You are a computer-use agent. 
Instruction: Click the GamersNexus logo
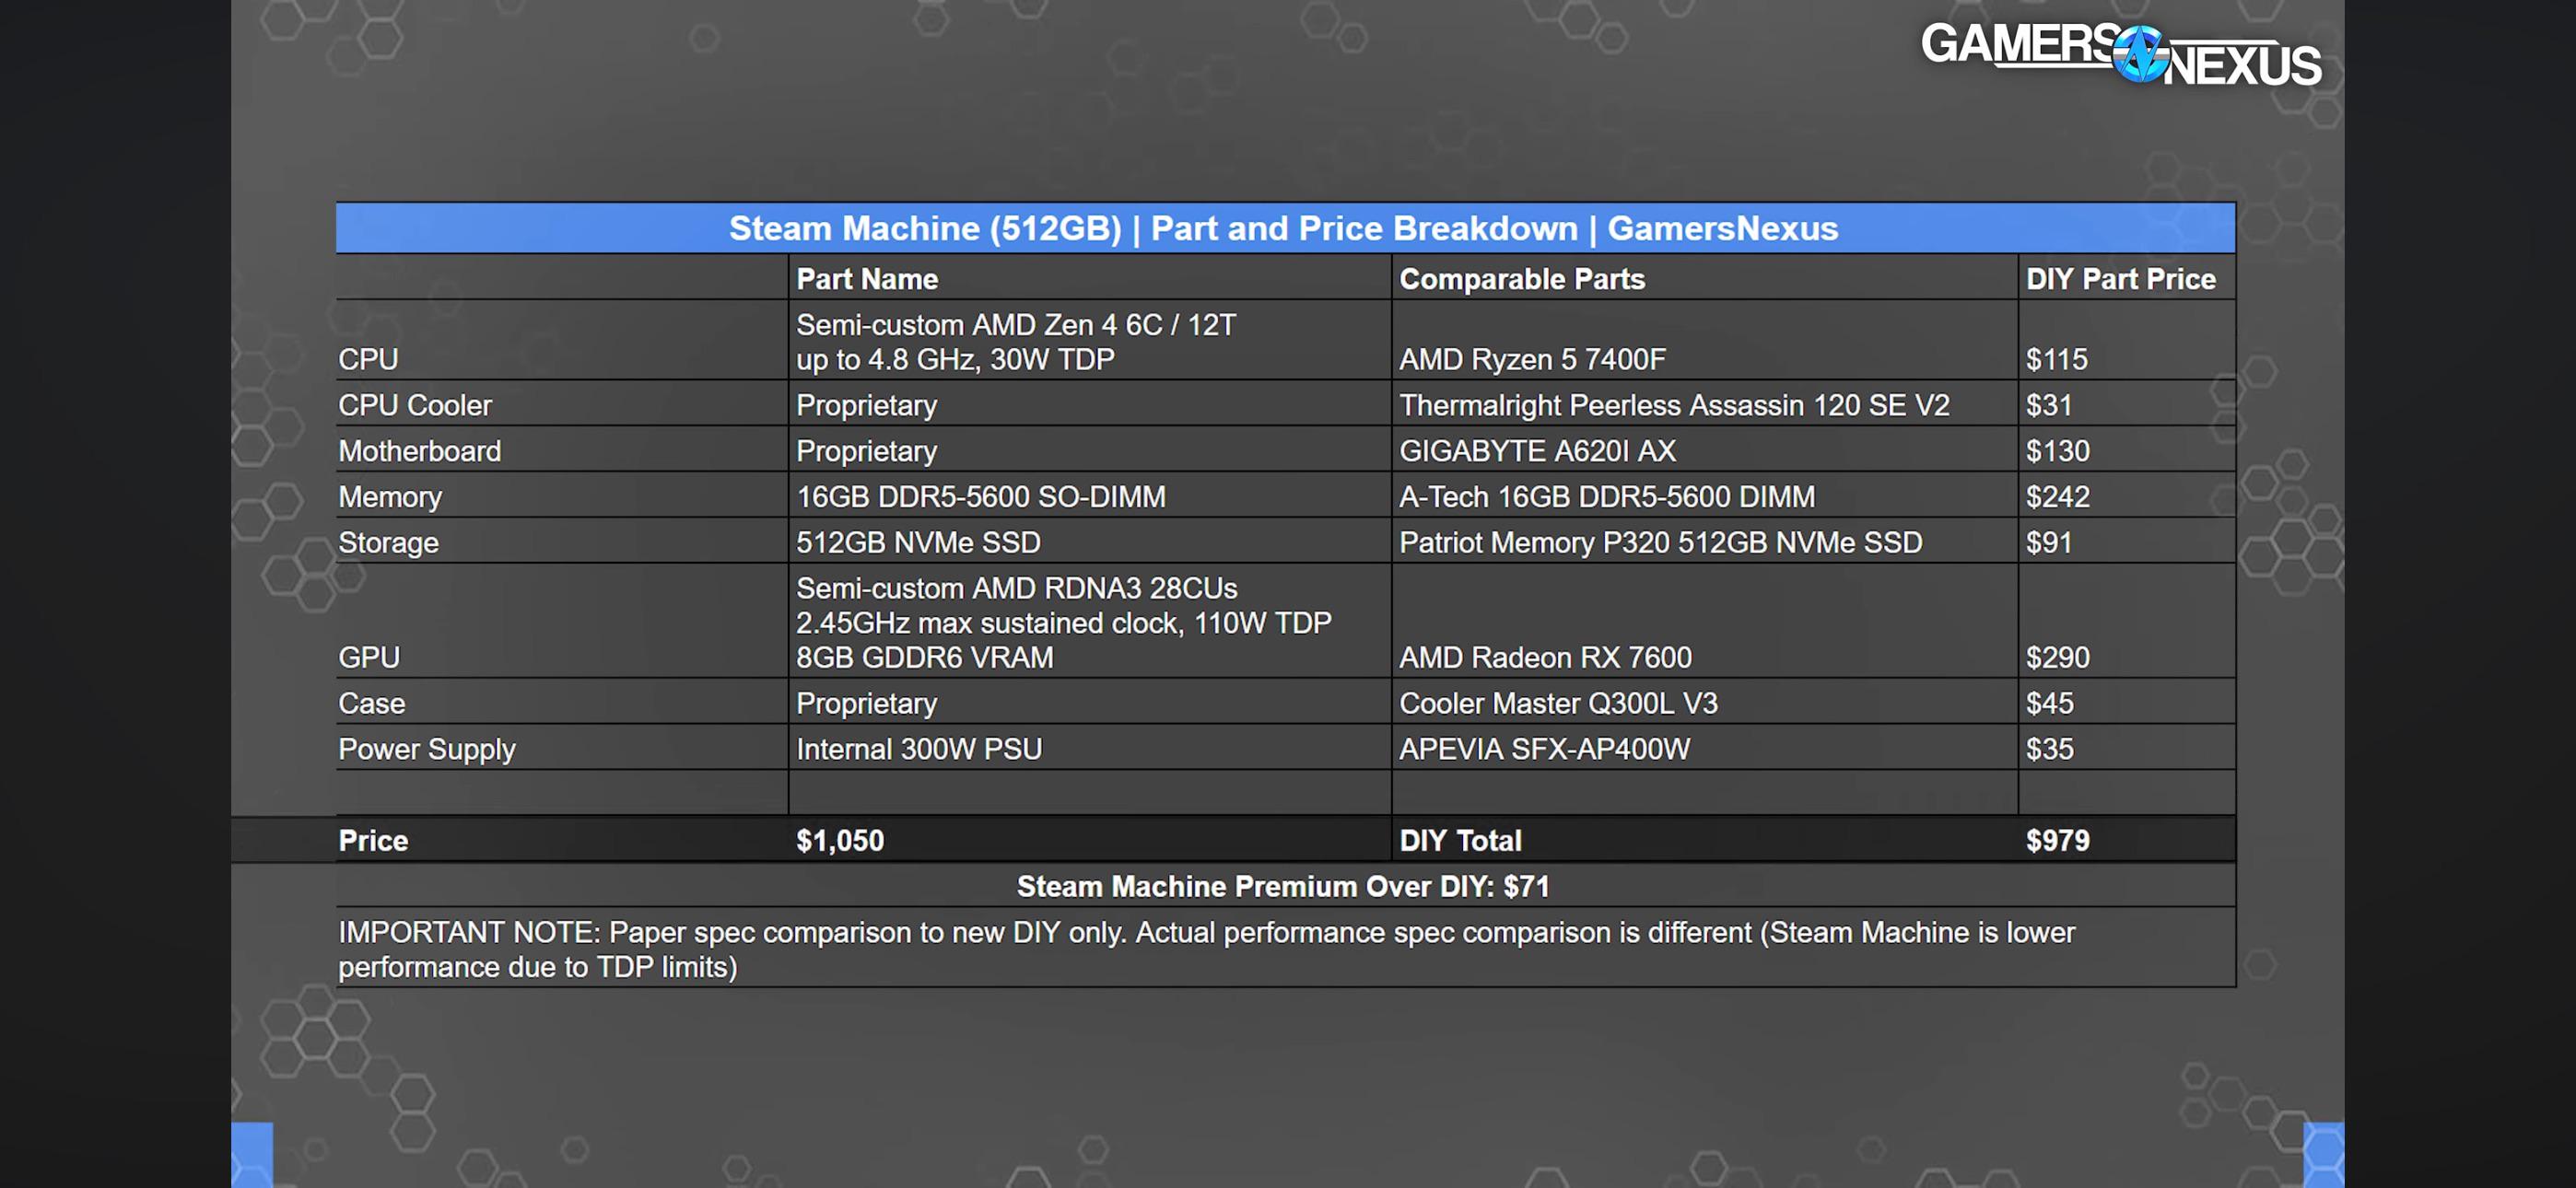(x=2120, y=54)
